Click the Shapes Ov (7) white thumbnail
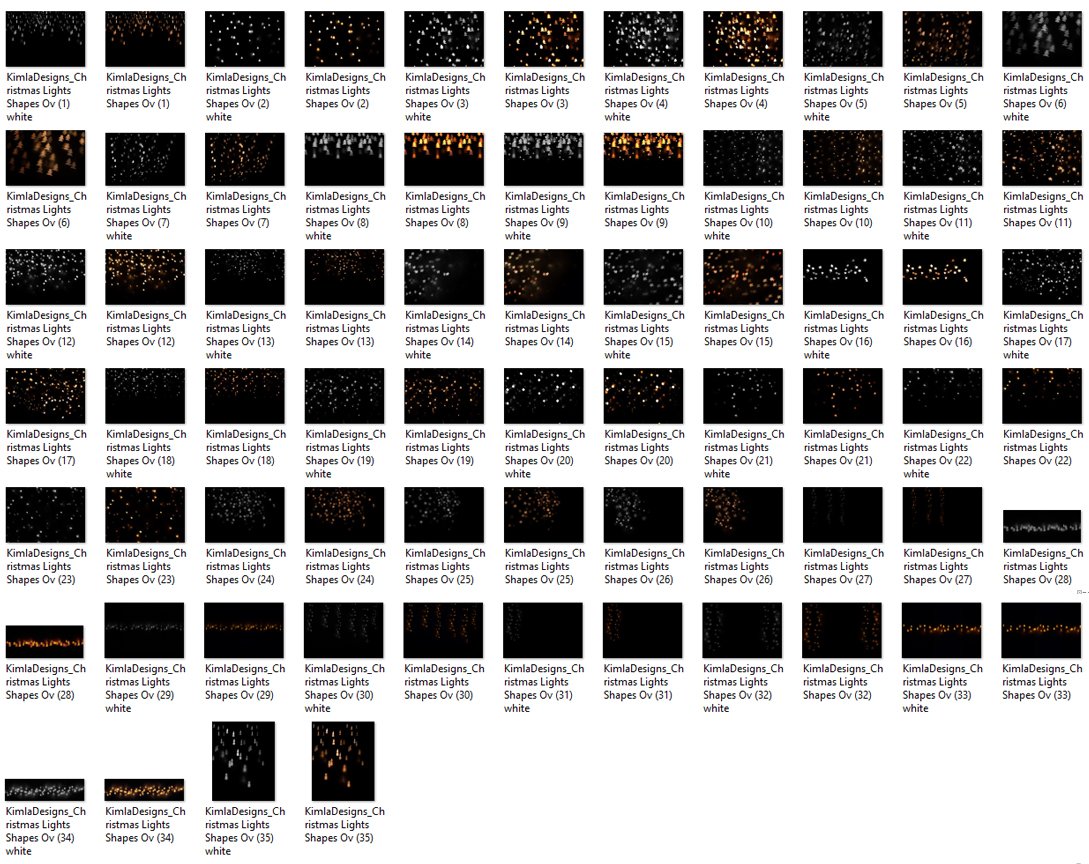The image size is (1089, 864). (145, 158)
